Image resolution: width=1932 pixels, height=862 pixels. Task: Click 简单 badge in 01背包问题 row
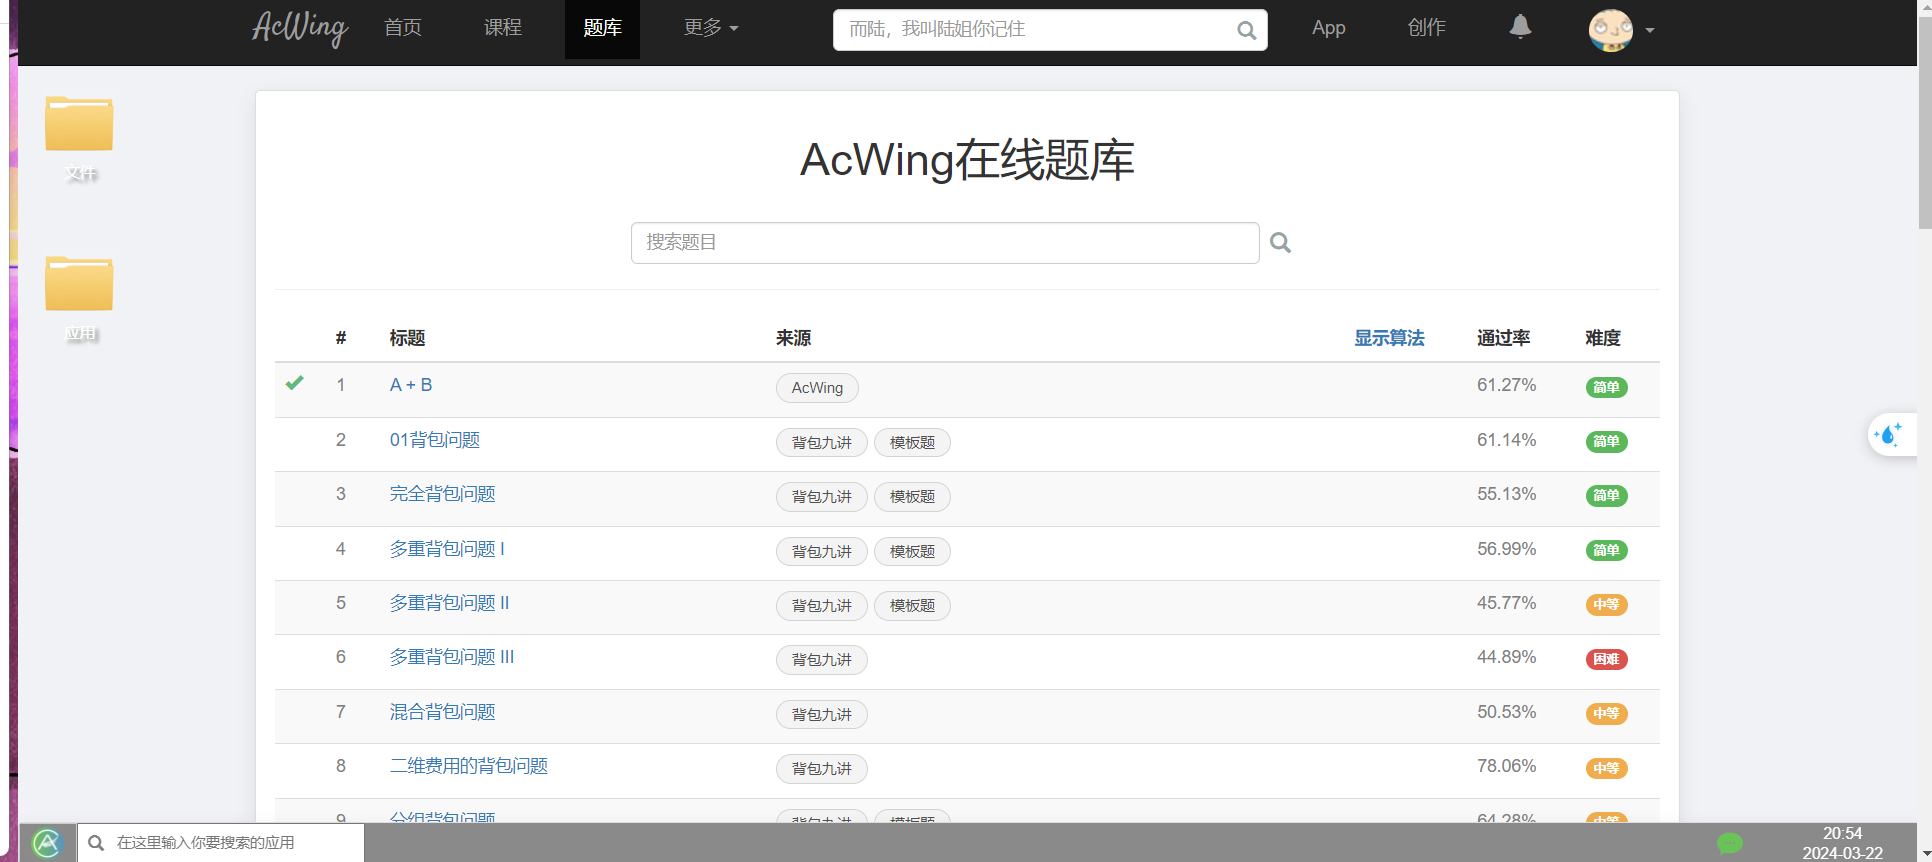(x=1606, y=442)
